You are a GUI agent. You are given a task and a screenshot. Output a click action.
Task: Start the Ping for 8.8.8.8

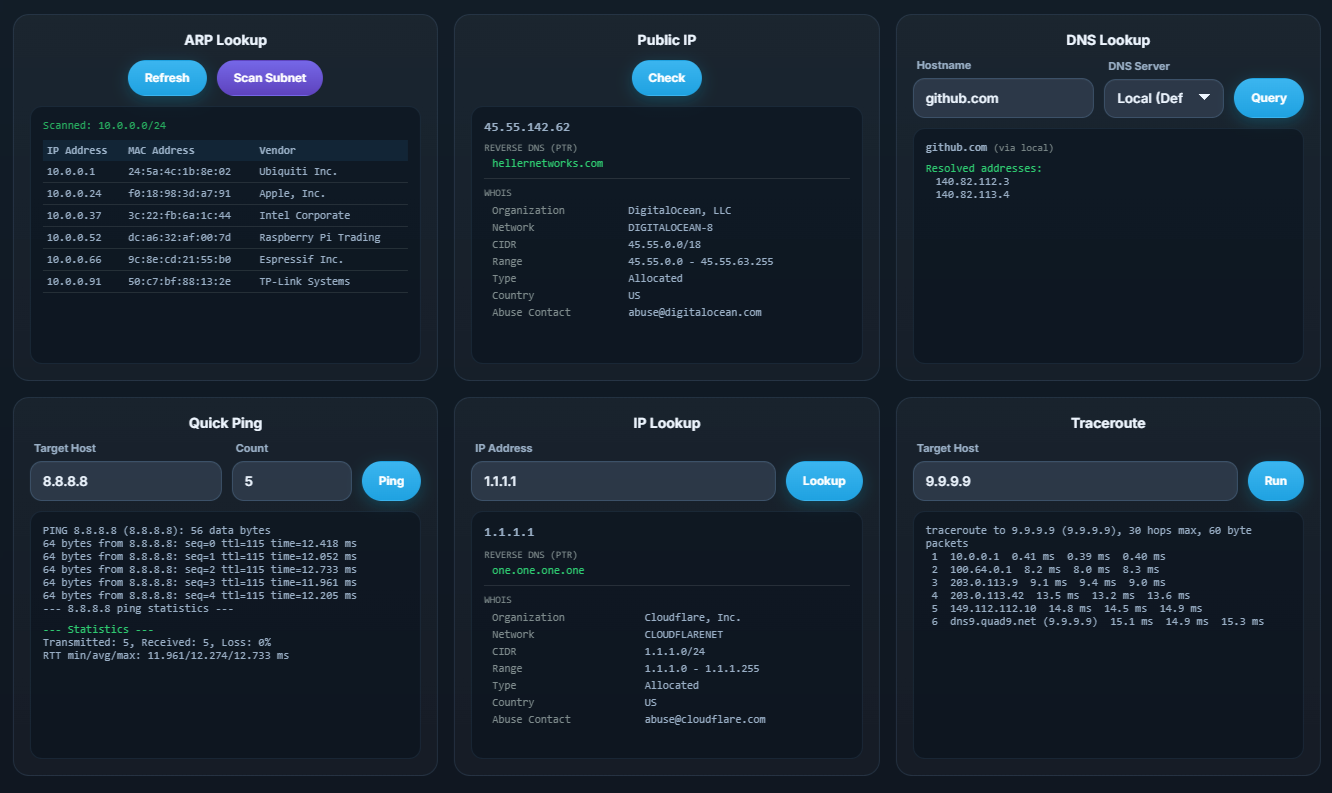pos(391,481)
